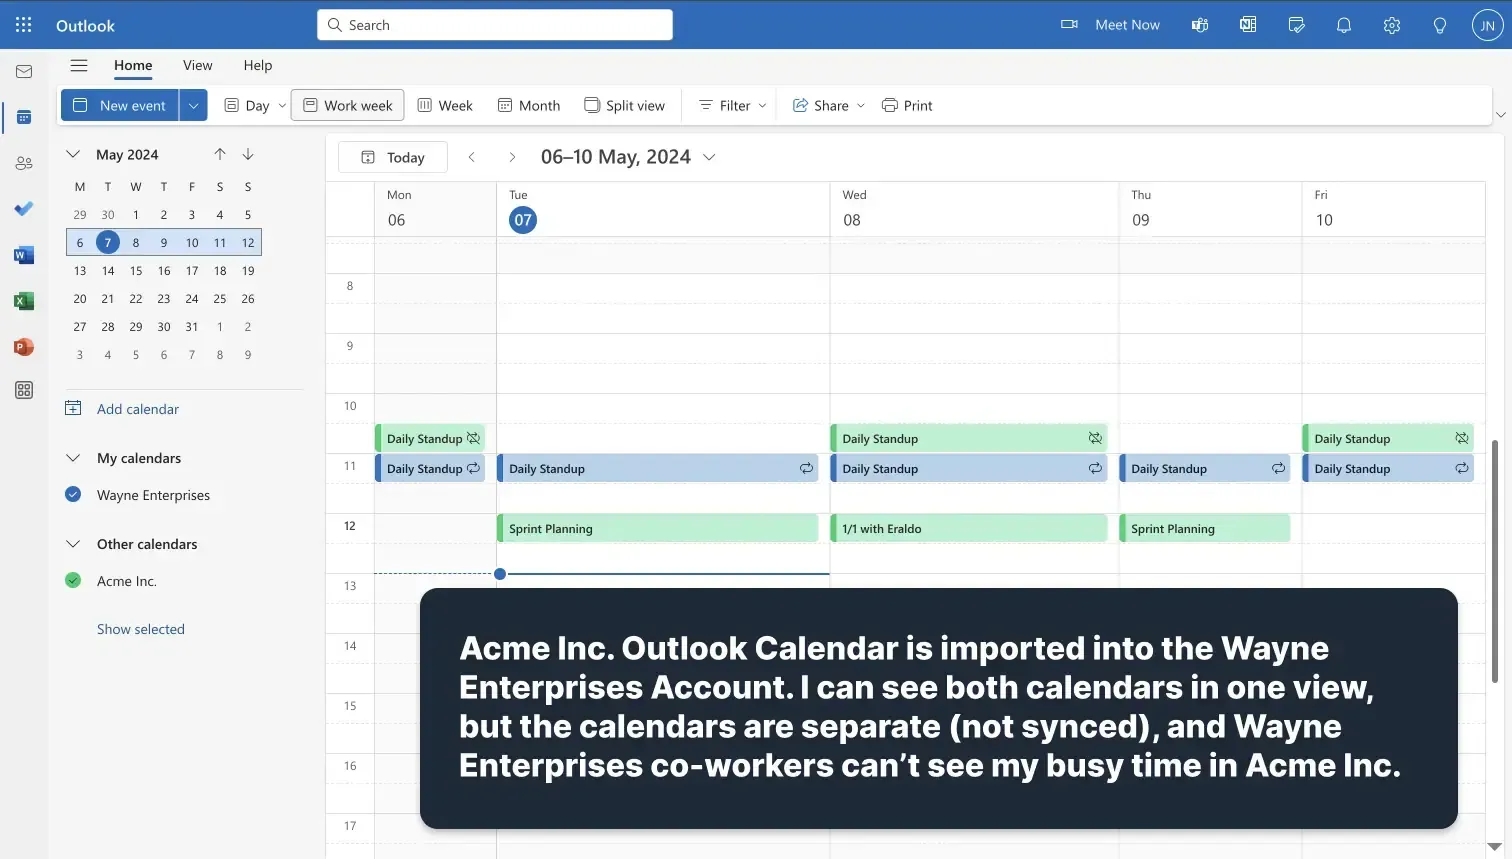This screenshot has height=859, width=1512.
Task: Expand the New event dropdown arrow
Action: [x=193, y=104]
